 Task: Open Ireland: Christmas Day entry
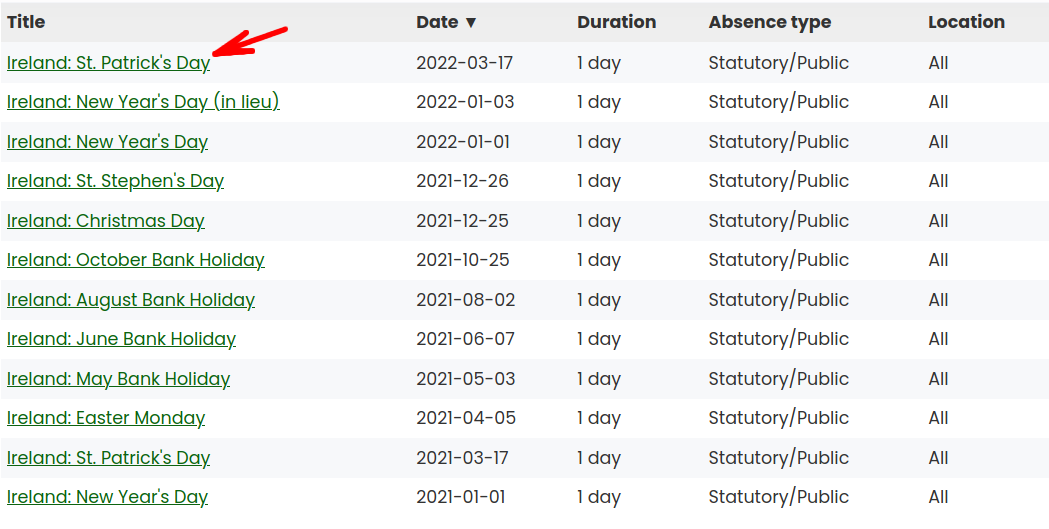pyautogui.click(x=105, y=221)
